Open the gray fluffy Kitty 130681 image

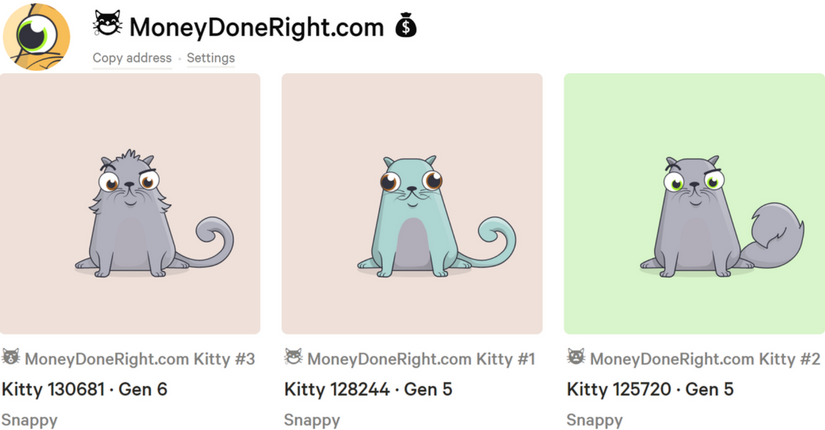pyautogui.click(x=130, y=204)
